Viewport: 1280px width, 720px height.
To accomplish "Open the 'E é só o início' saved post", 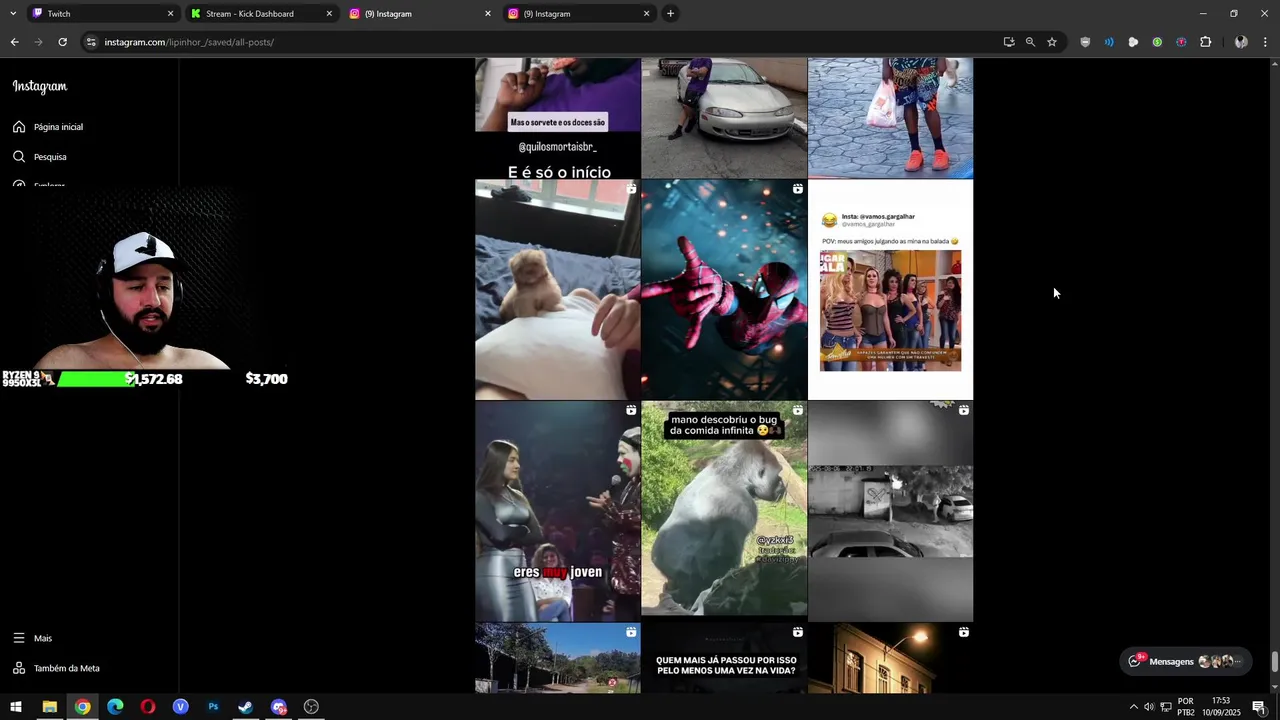I will point(558,118).
